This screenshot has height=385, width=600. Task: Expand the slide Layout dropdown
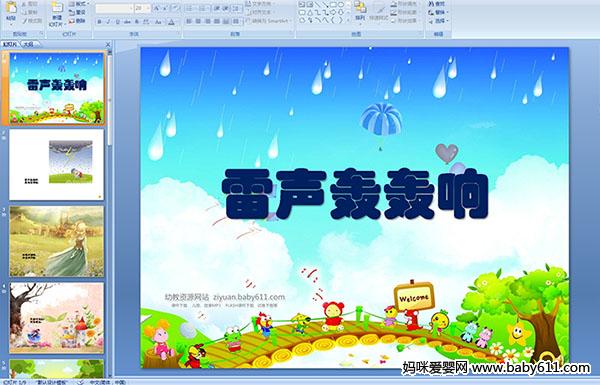click(x=78, y=4)
